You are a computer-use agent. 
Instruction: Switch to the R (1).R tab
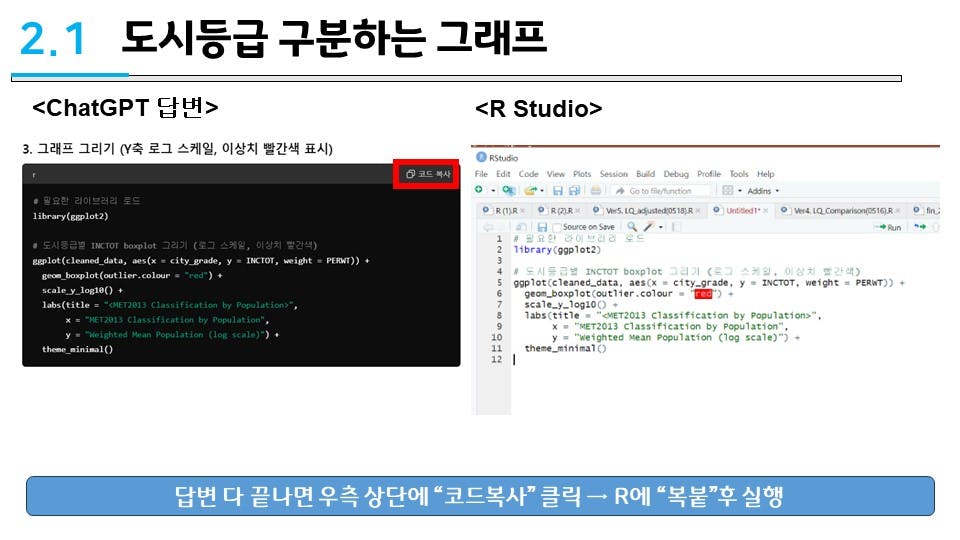(x=506, y=211)
